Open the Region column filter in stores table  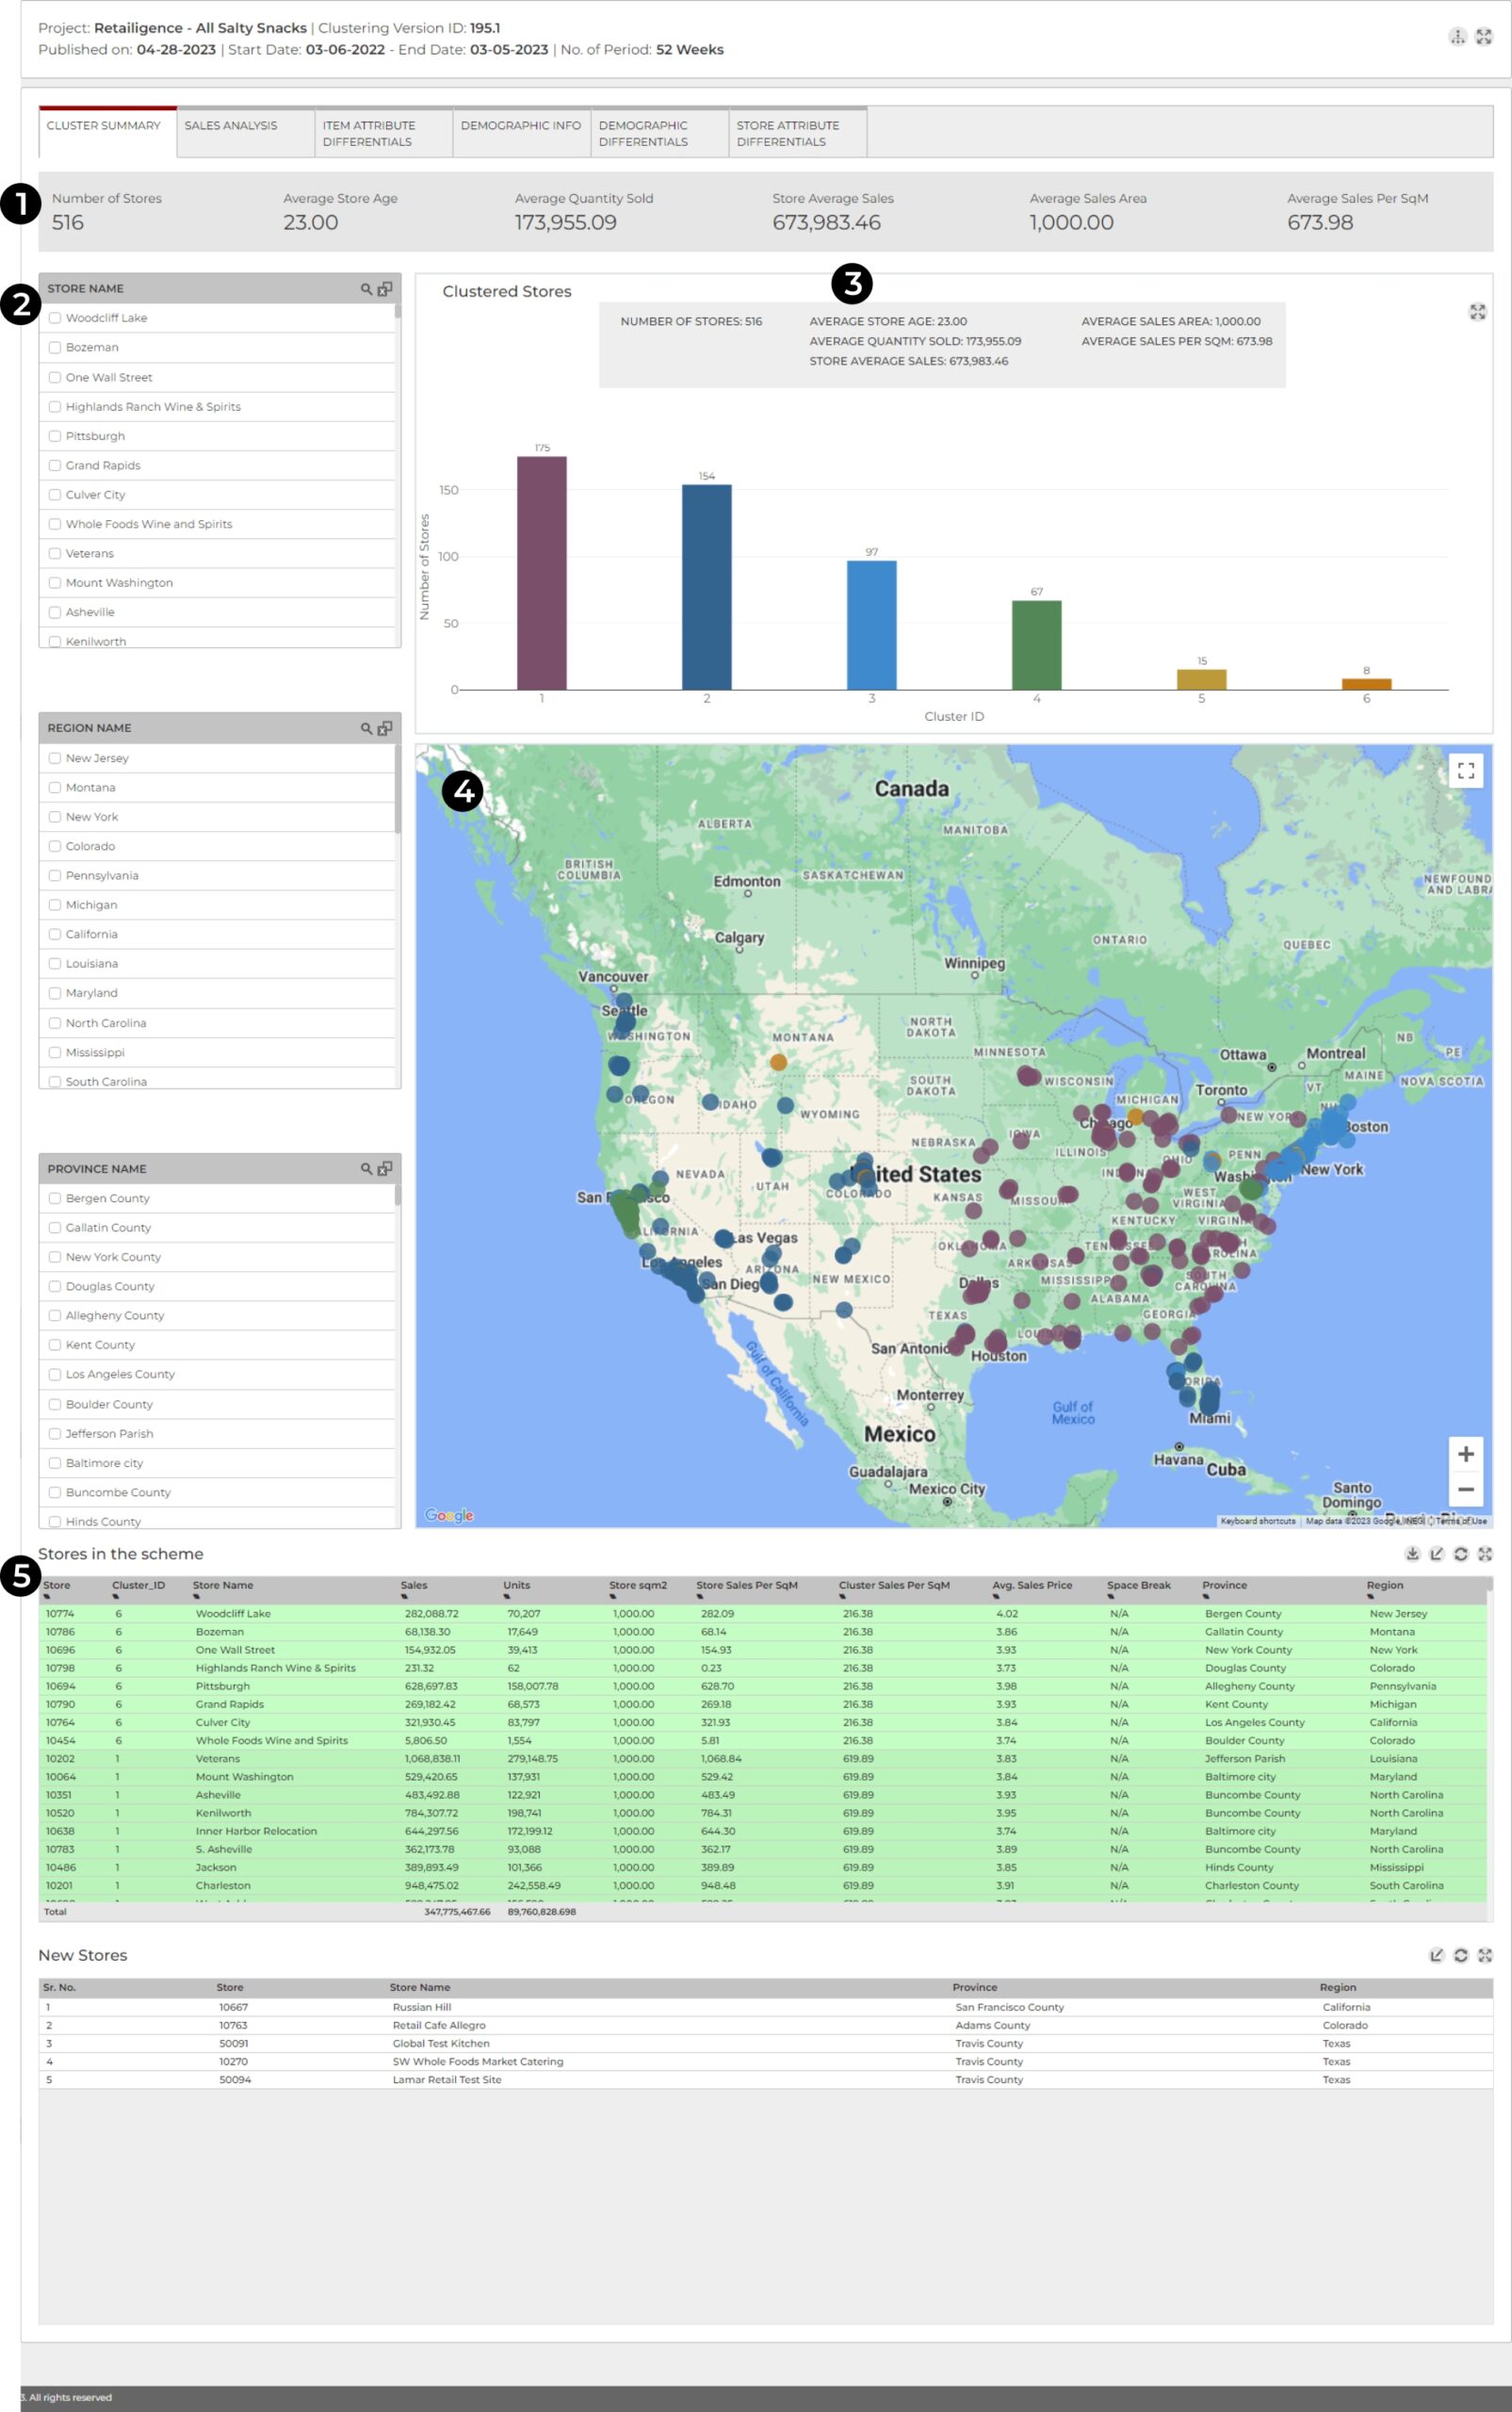click(x=1370, y=1596)
